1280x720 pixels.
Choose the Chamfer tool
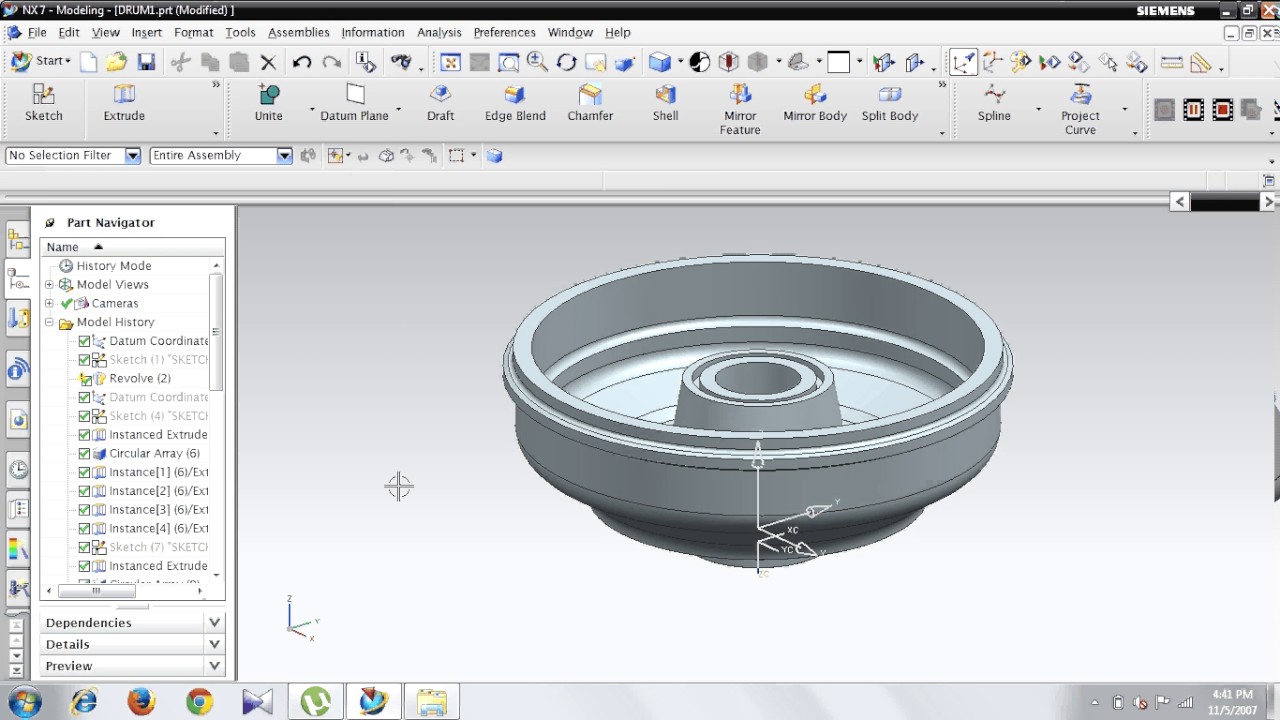click(x=590, y=103)
